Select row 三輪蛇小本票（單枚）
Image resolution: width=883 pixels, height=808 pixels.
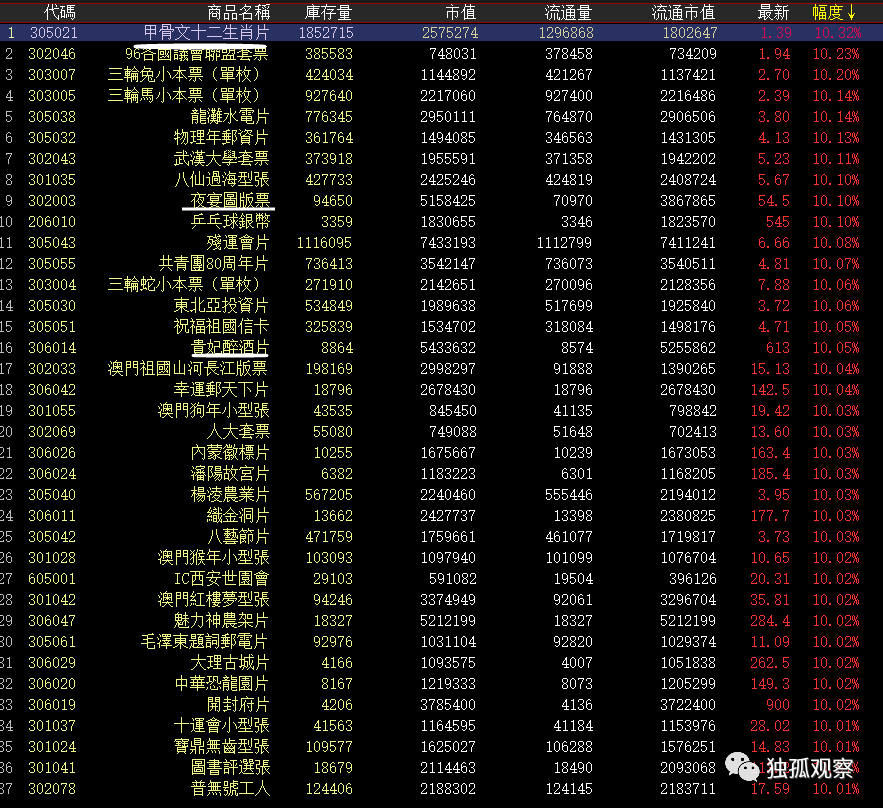[442, 284]
